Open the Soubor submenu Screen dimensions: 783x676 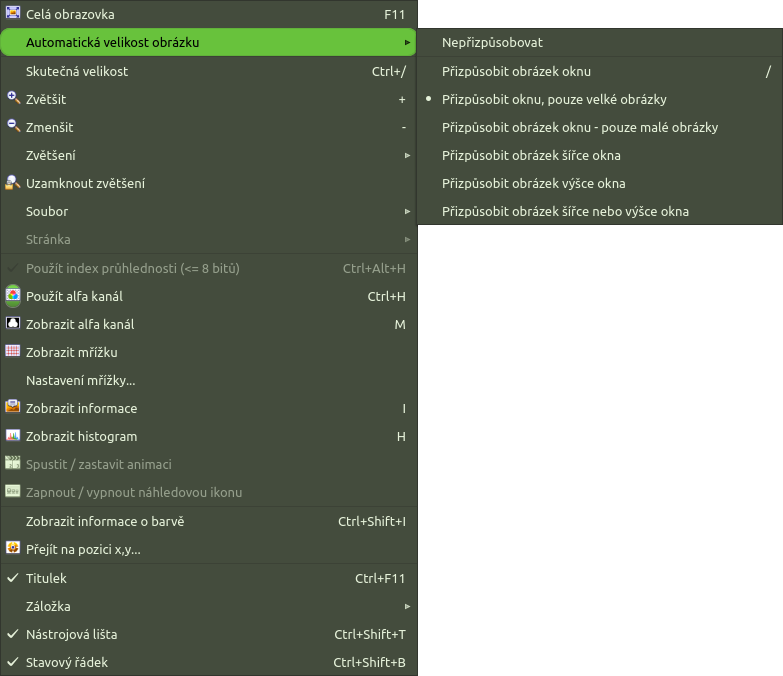point(209,211)
